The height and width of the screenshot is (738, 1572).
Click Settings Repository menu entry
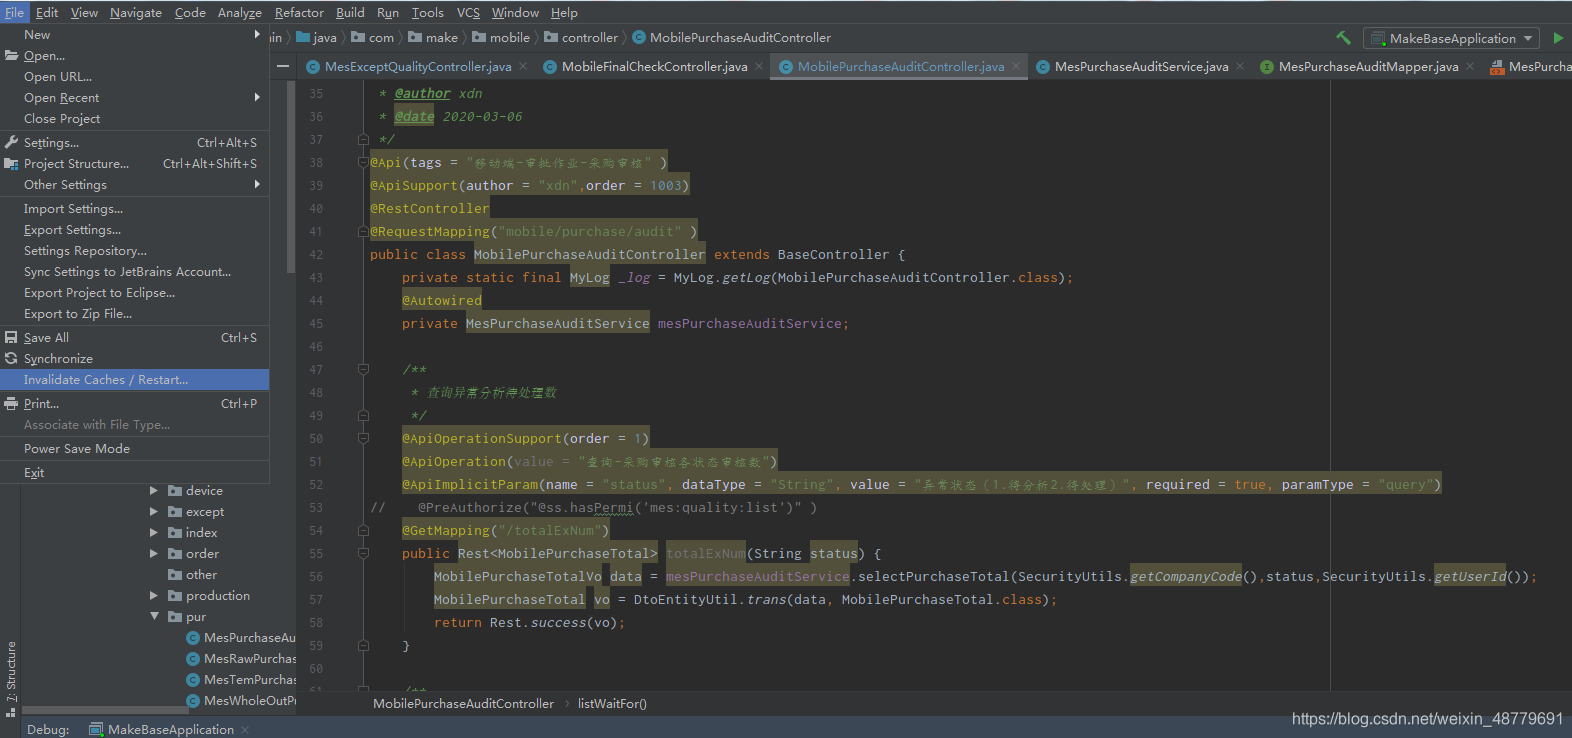click(135, 250)
